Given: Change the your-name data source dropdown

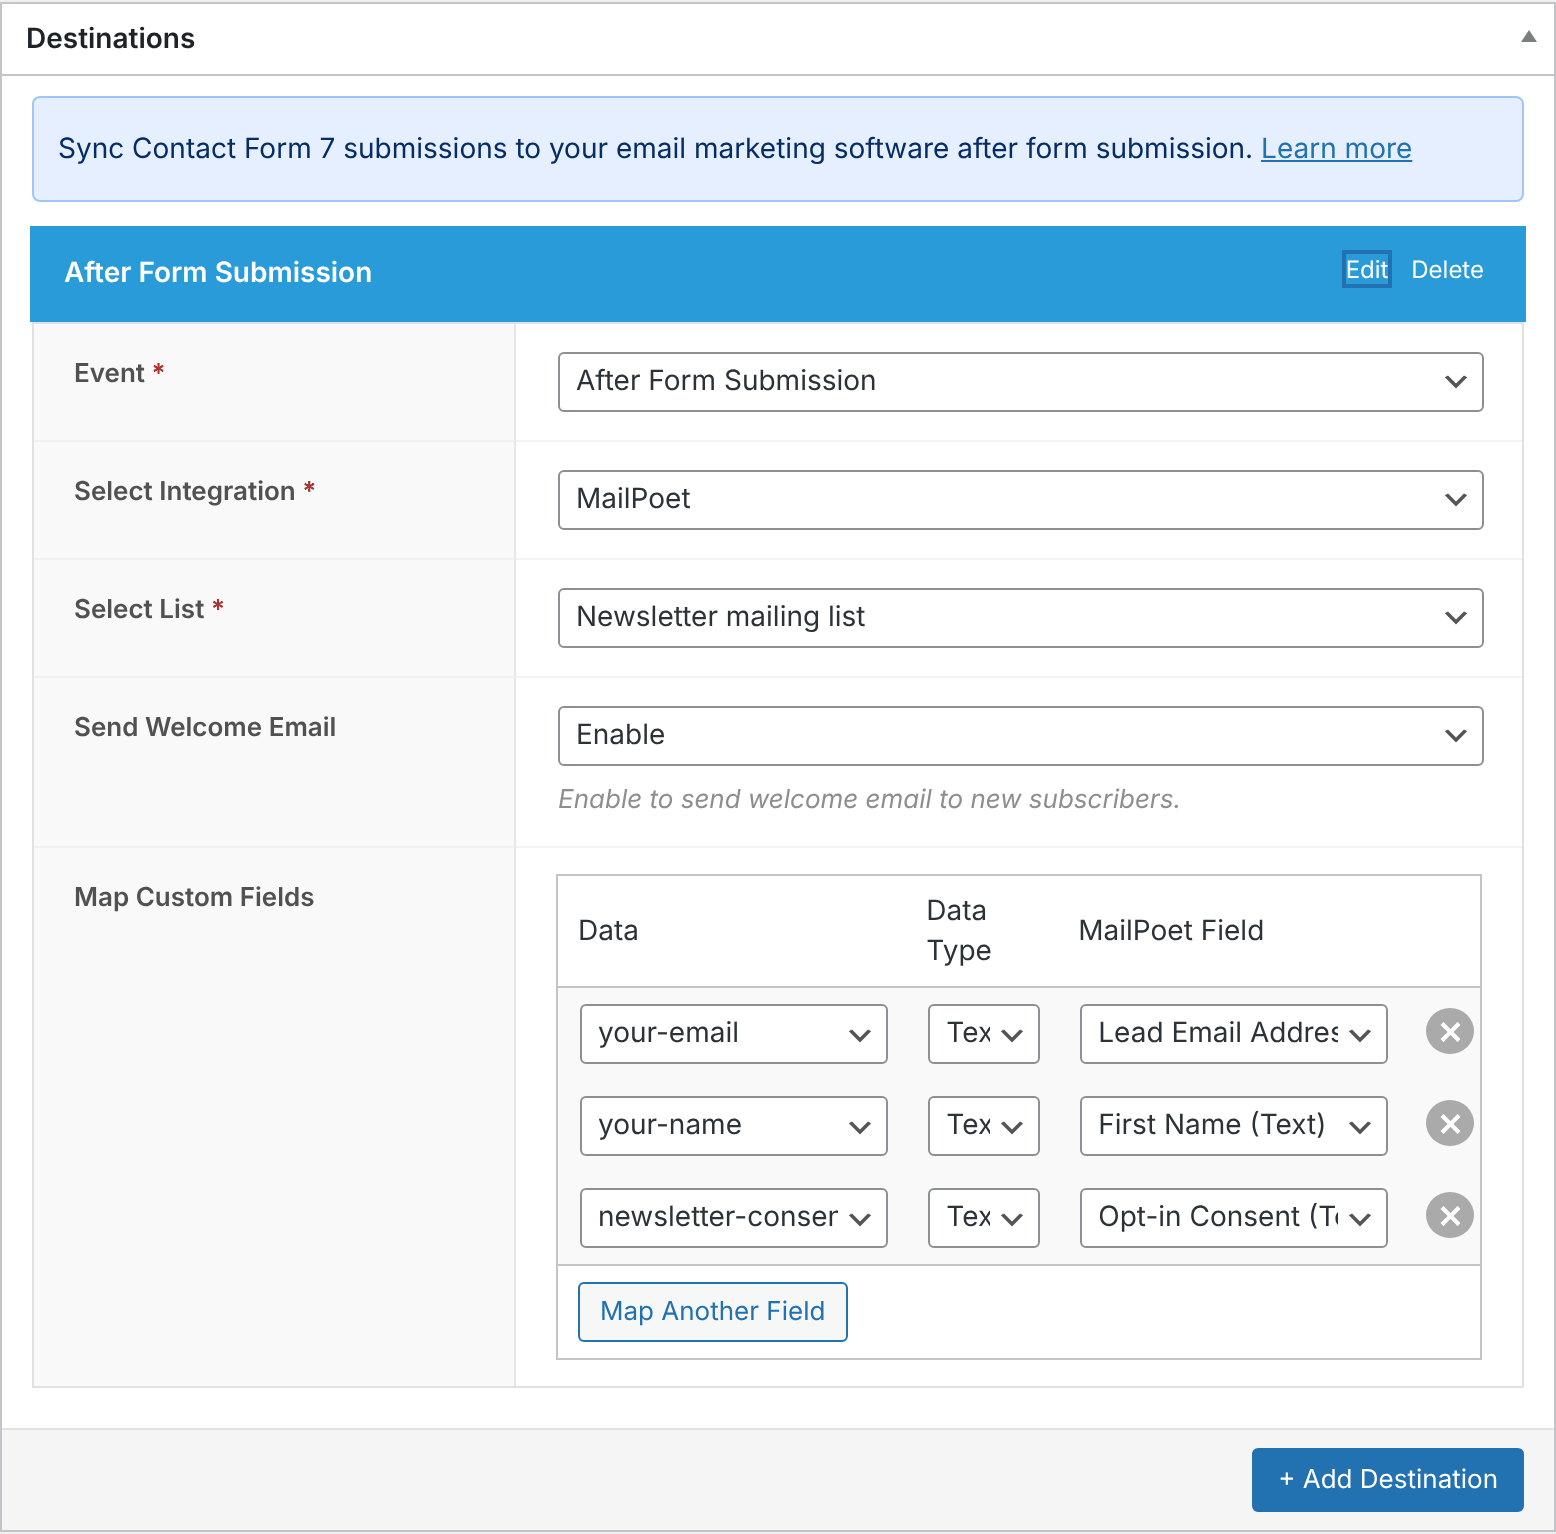Looking at the screenshot, I should click(x=733, y=1125).
